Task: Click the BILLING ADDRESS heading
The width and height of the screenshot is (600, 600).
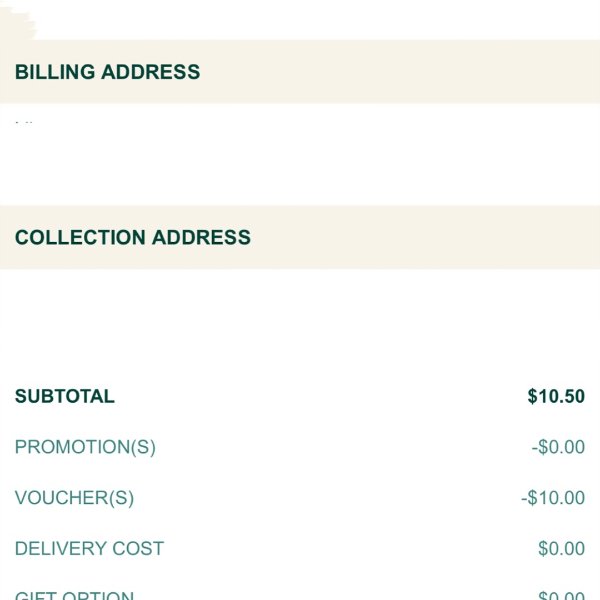Action: [x=108, y=72]
